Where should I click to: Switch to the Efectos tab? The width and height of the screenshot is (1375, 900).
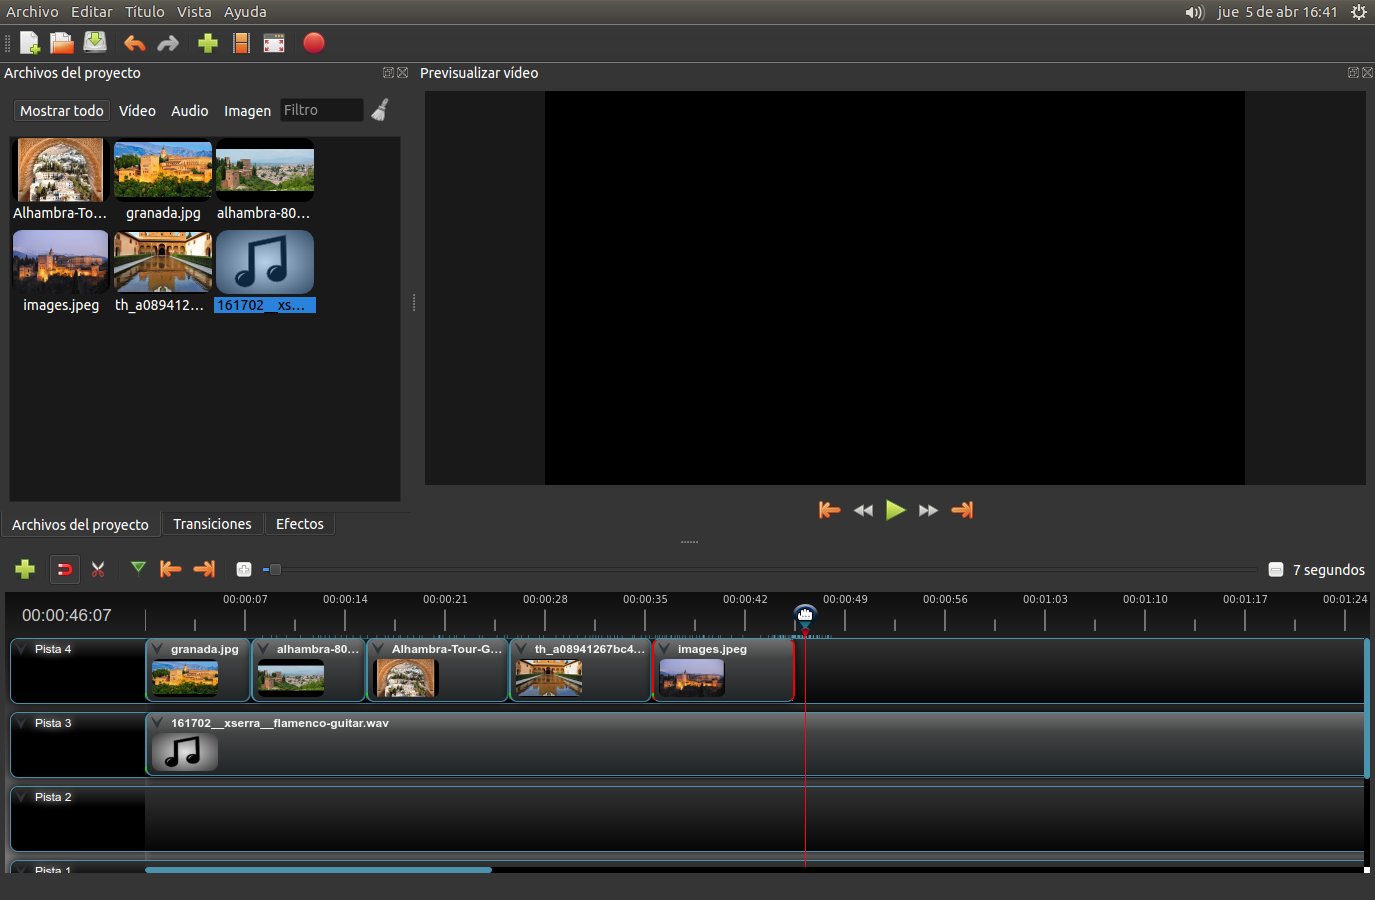(x=300, y=524)
